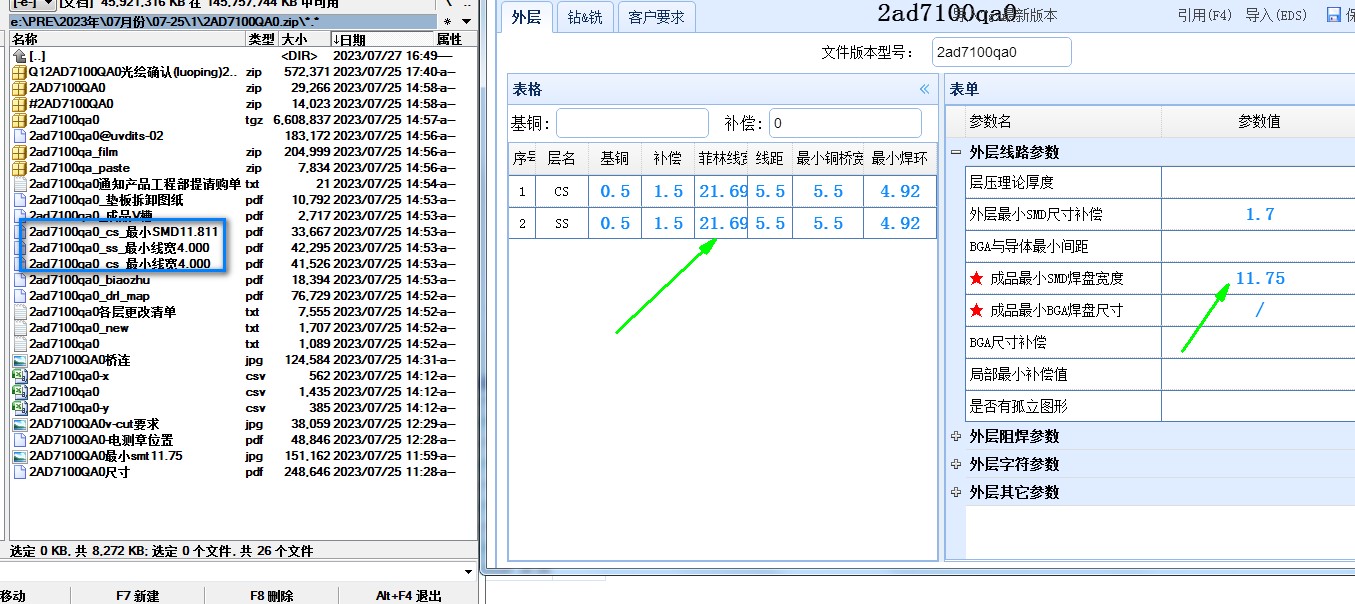Click the 菲林线宽 value 21.69 in CS row

click(722, 191)
